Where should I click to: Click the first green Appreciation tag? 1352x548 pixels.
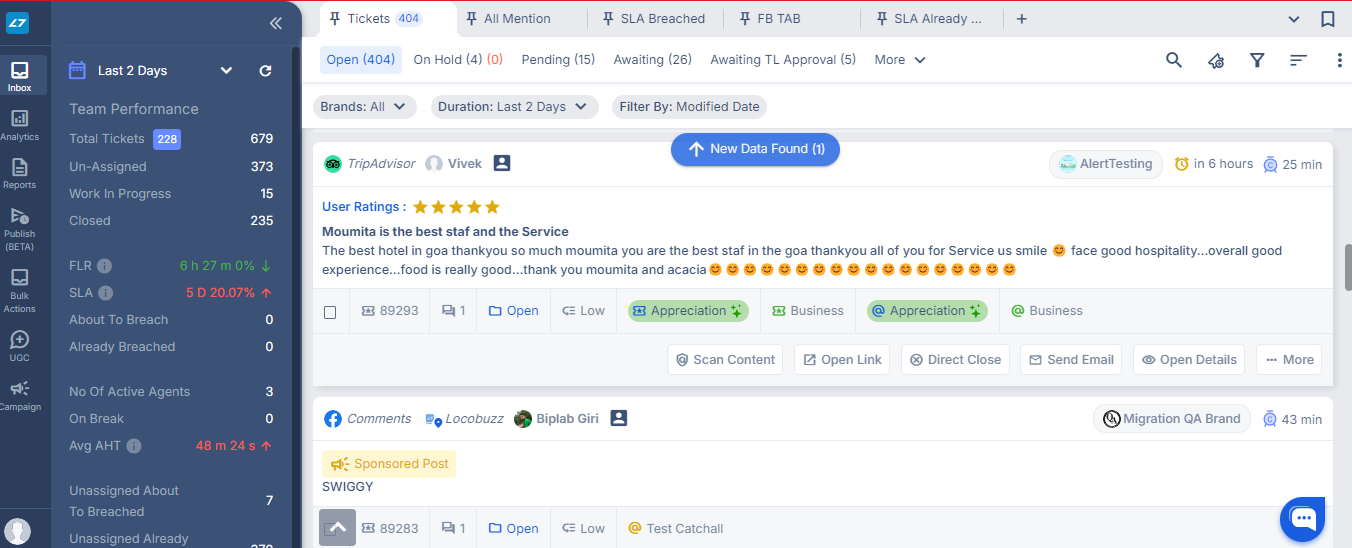click(687, 311)
